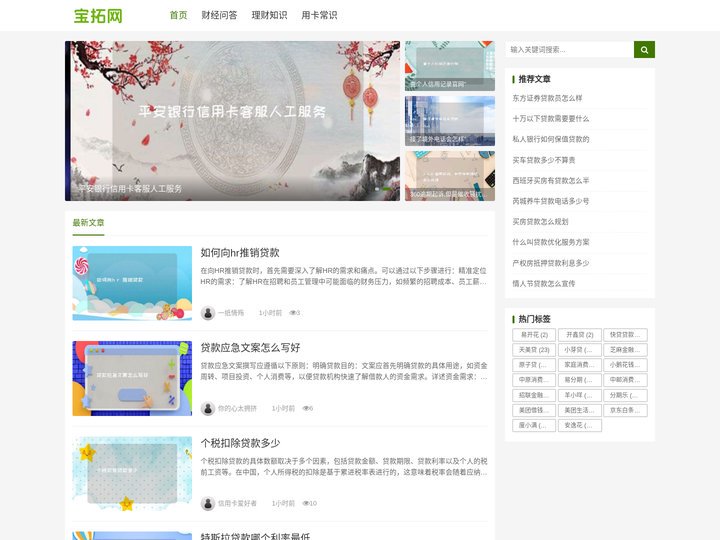Click the green search magnifier button

[x=644, y=50]
